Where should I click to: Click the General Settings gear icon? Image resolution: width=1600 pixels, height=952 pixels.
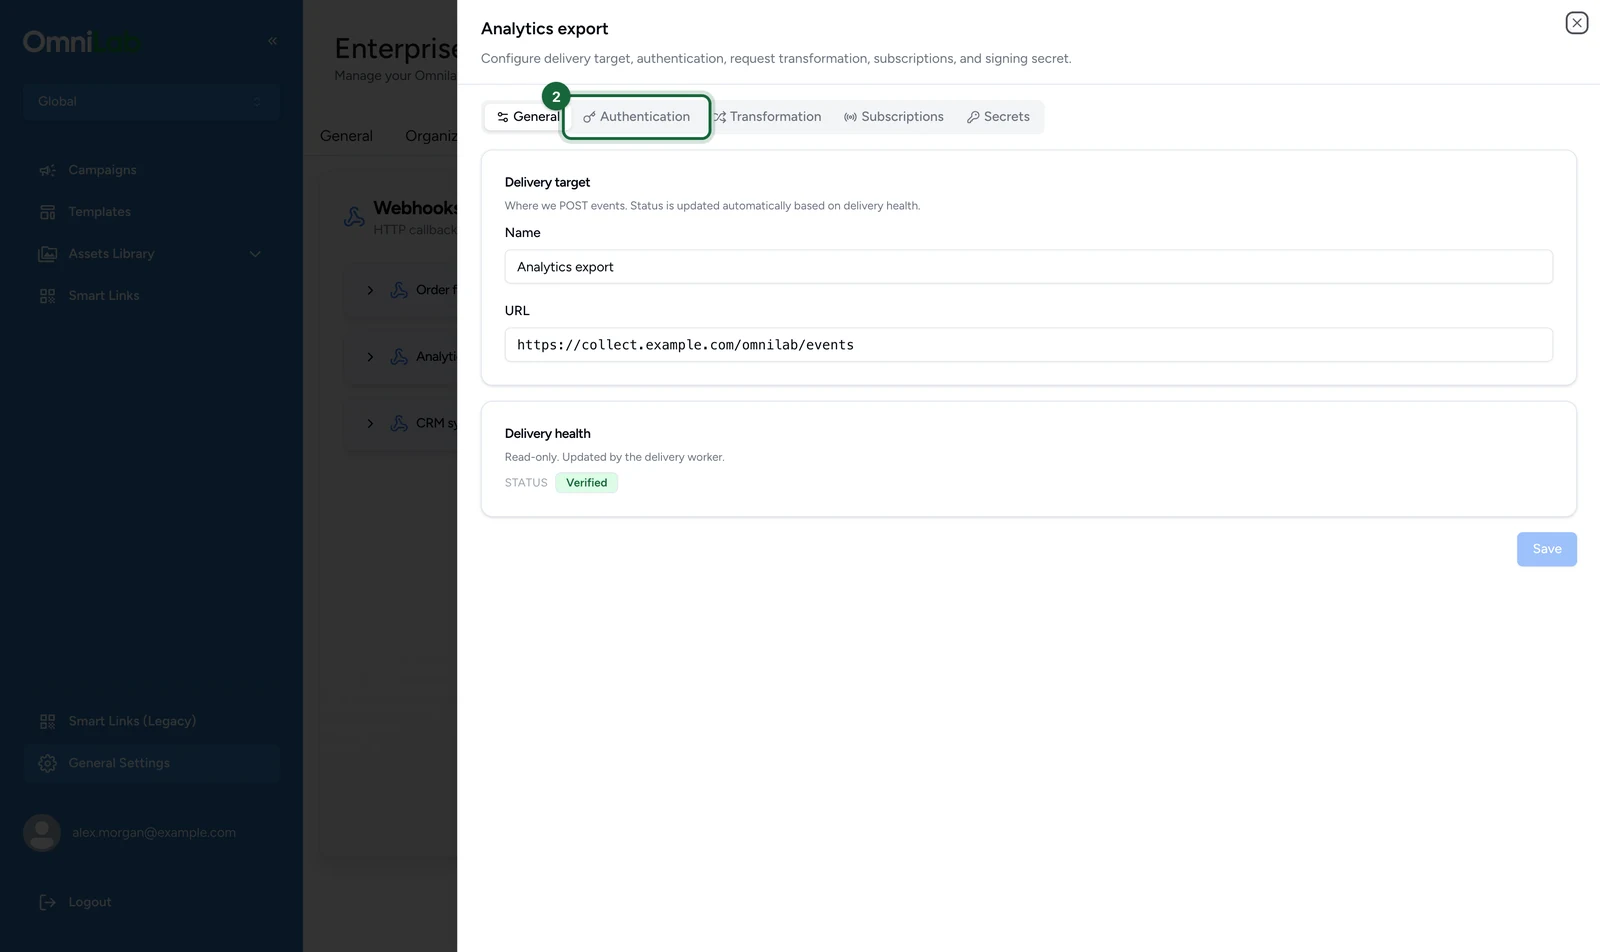click(x=47, y=763)
